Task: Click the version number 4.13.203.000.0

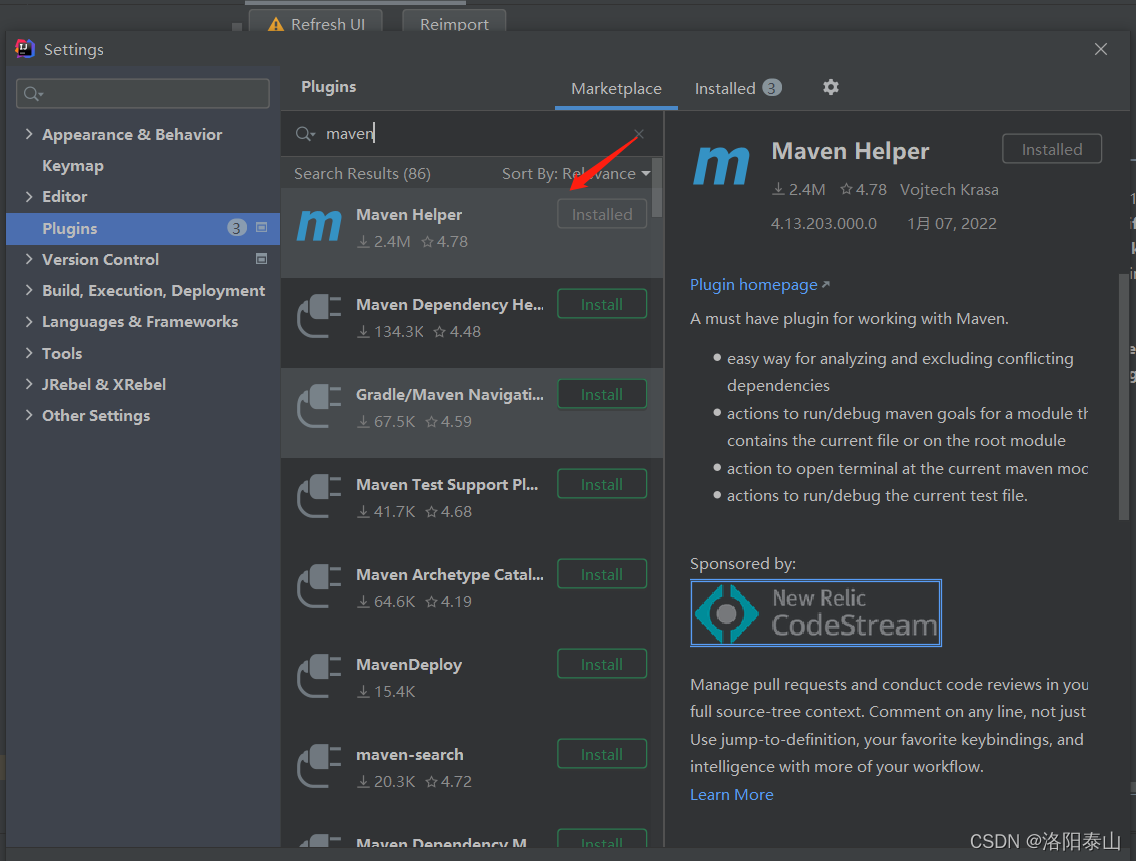Action: 823,223
